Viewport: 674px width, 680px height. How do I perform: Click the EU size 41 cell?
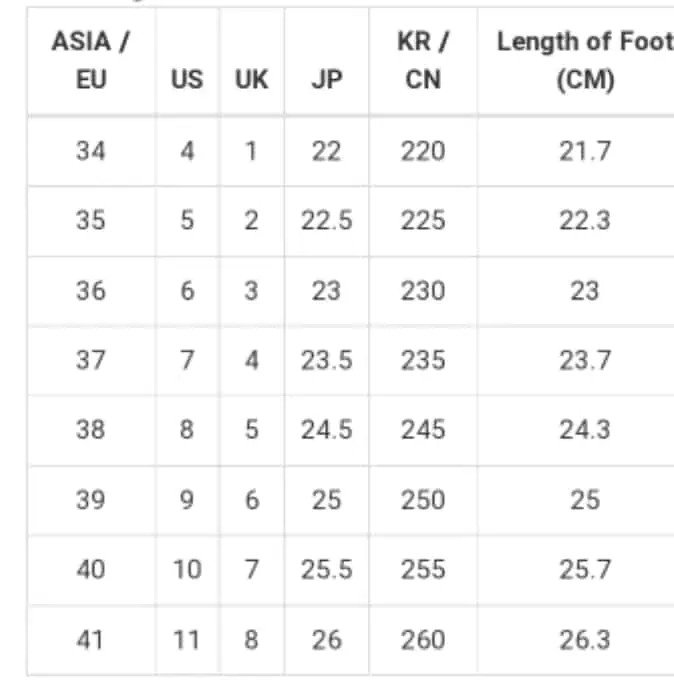click(91, 639)
